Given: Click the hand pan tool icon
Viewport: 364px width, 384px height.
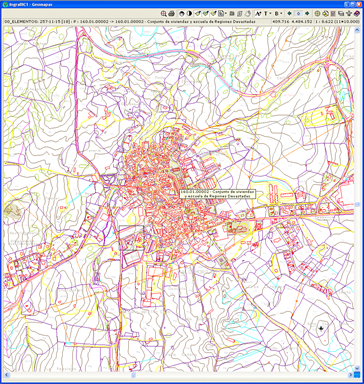Looking at the screenshot, I should 248,14.
